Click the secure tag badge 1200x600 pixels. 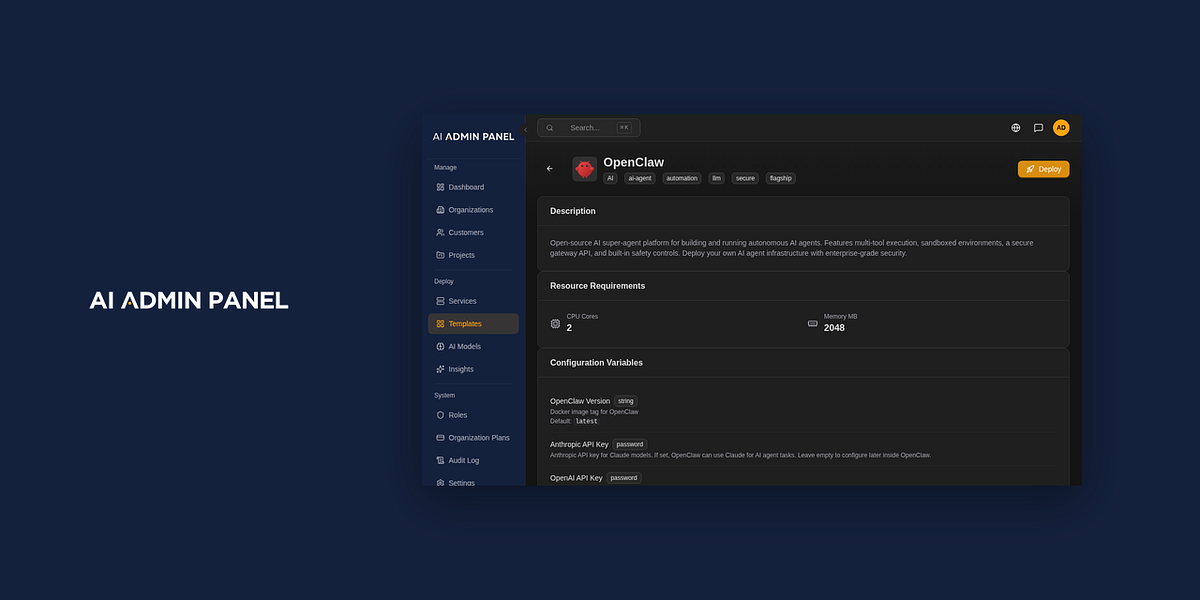click(745, 178)
